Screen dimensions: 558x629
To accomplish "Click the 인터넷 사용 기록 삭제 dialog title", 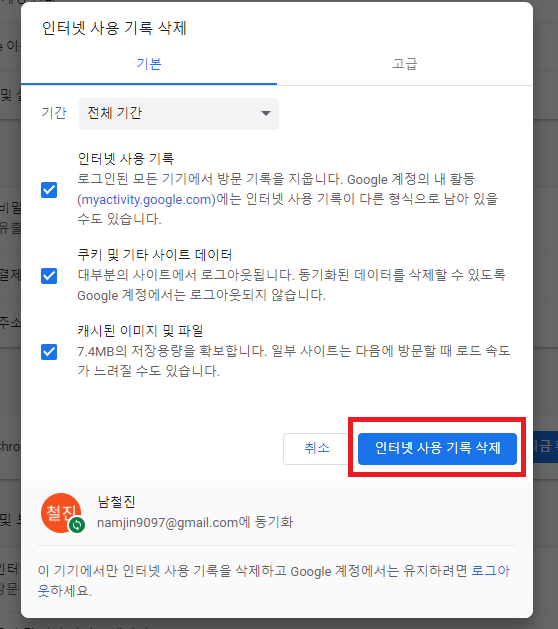I will tap(114, 28).
